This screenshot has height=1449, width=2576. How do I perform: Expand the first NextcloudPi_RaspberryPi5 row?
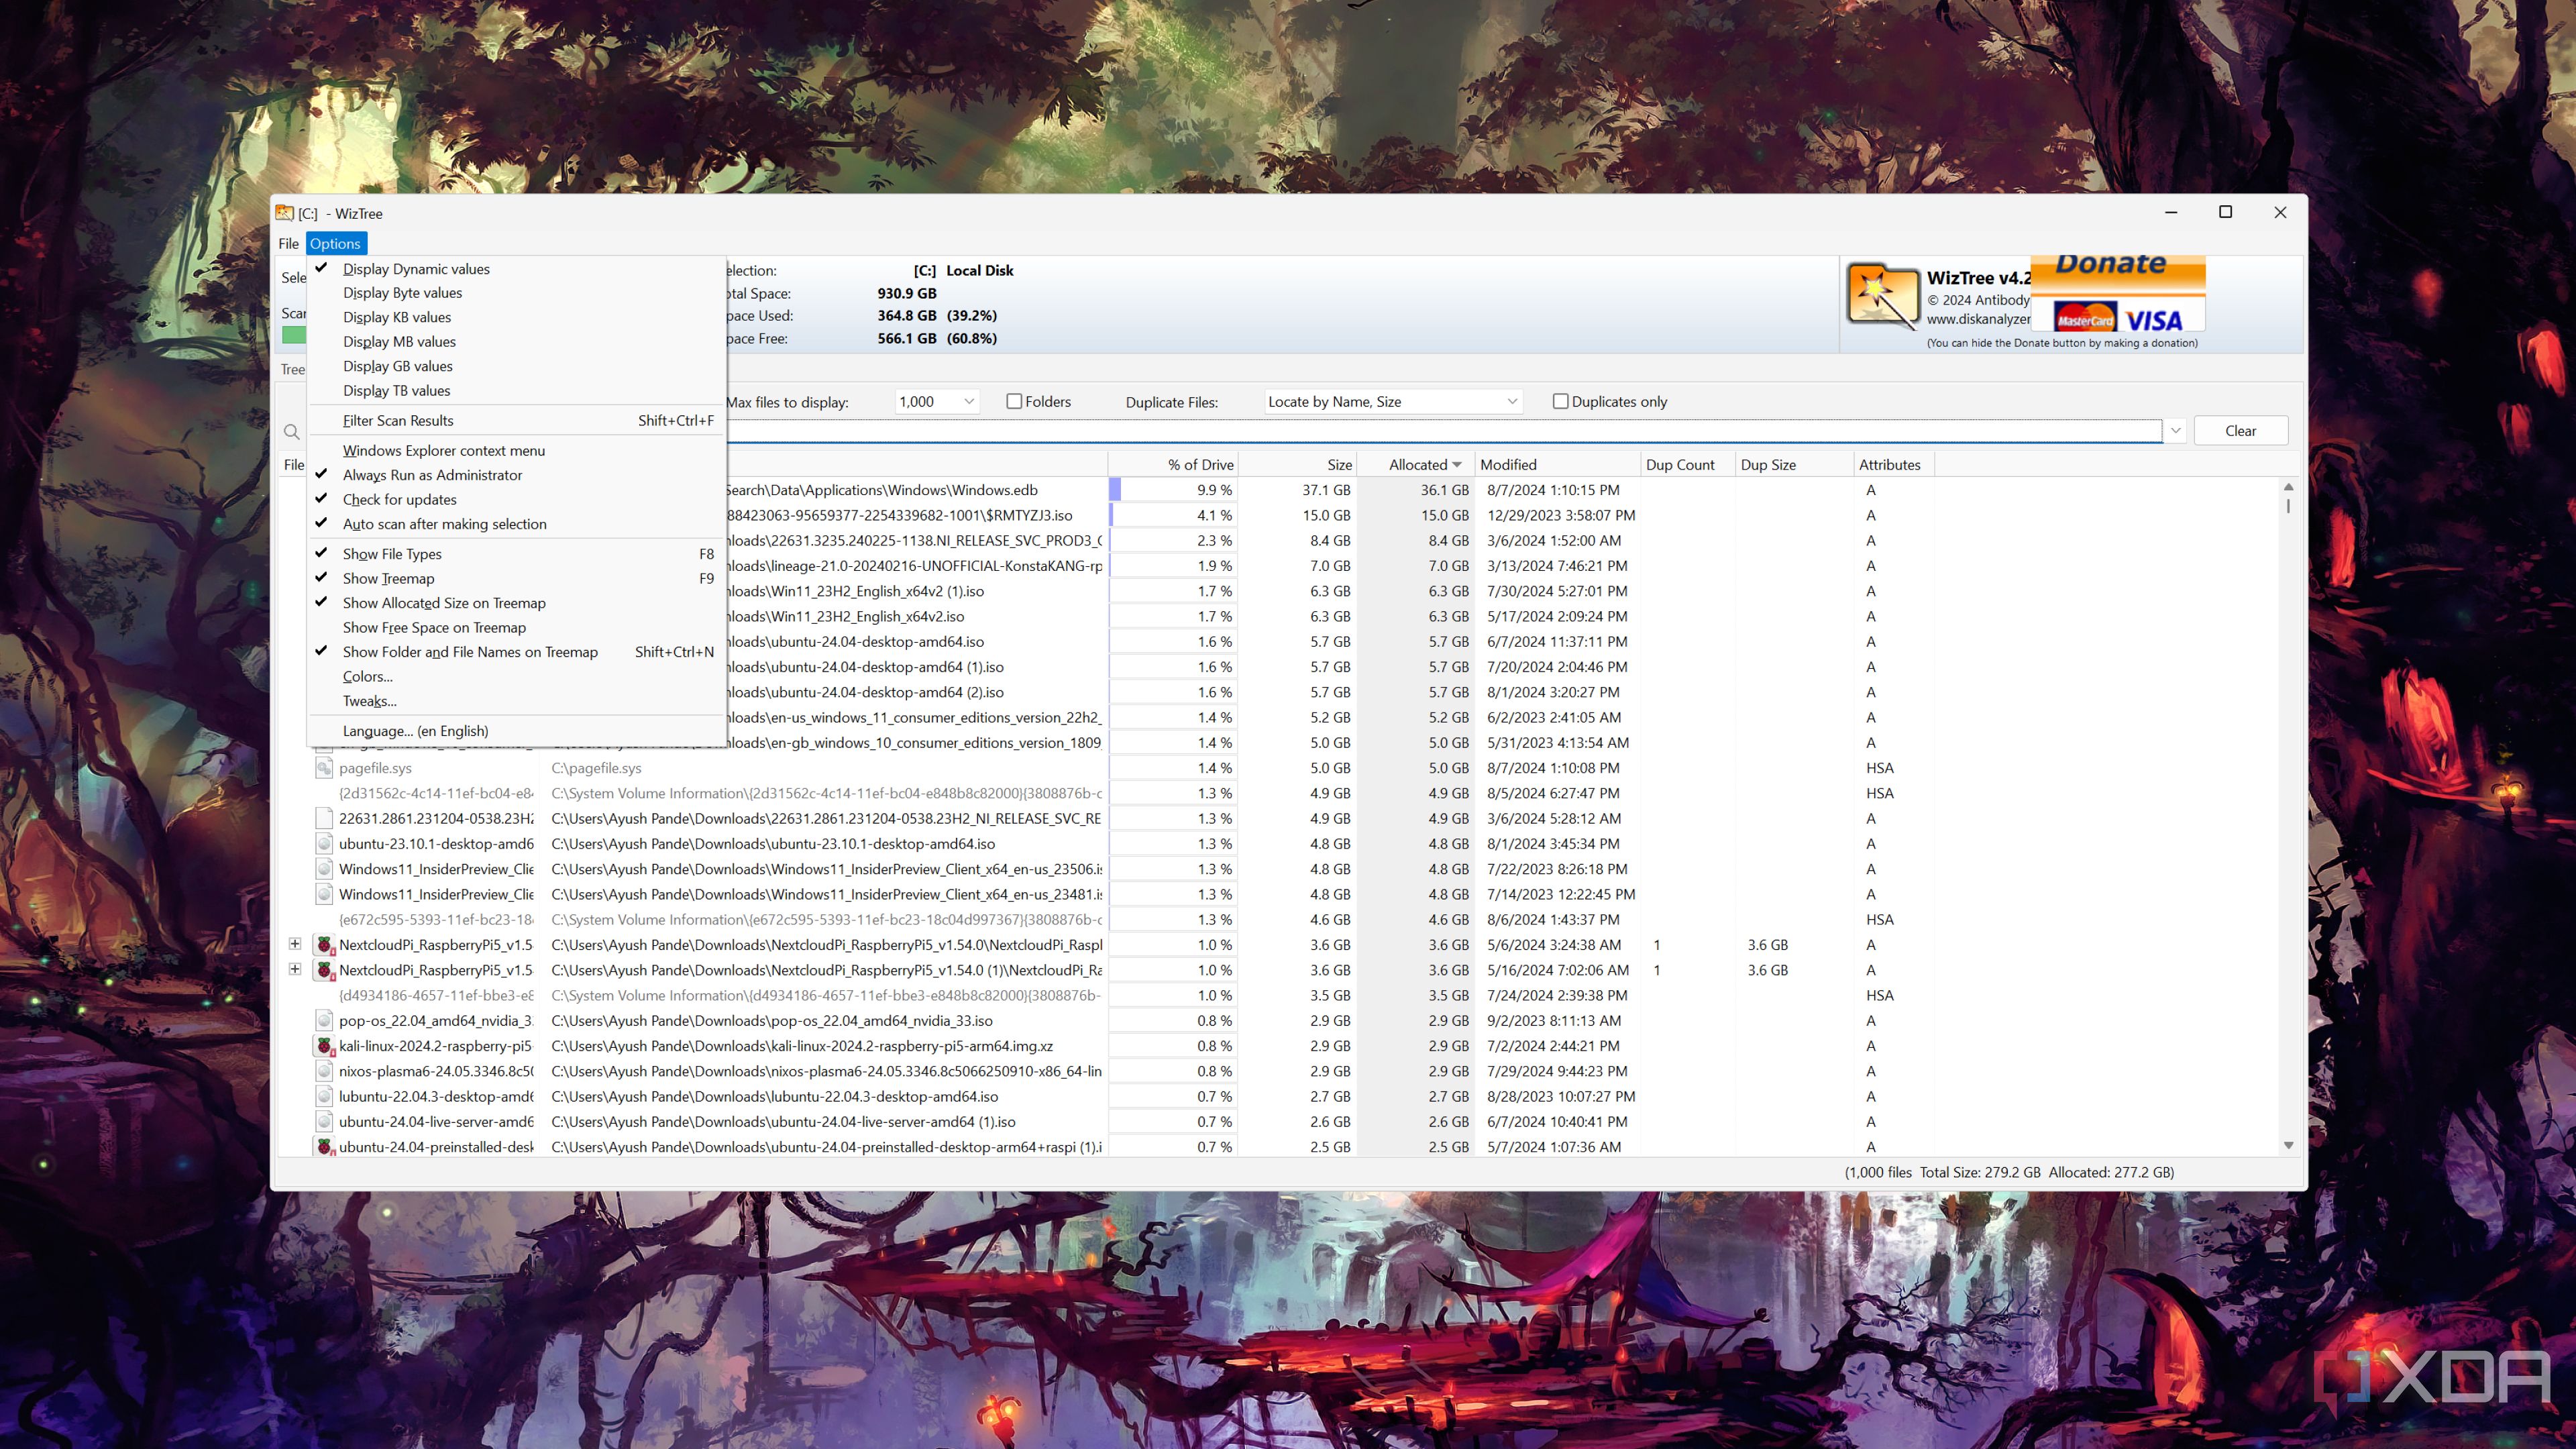295,944
